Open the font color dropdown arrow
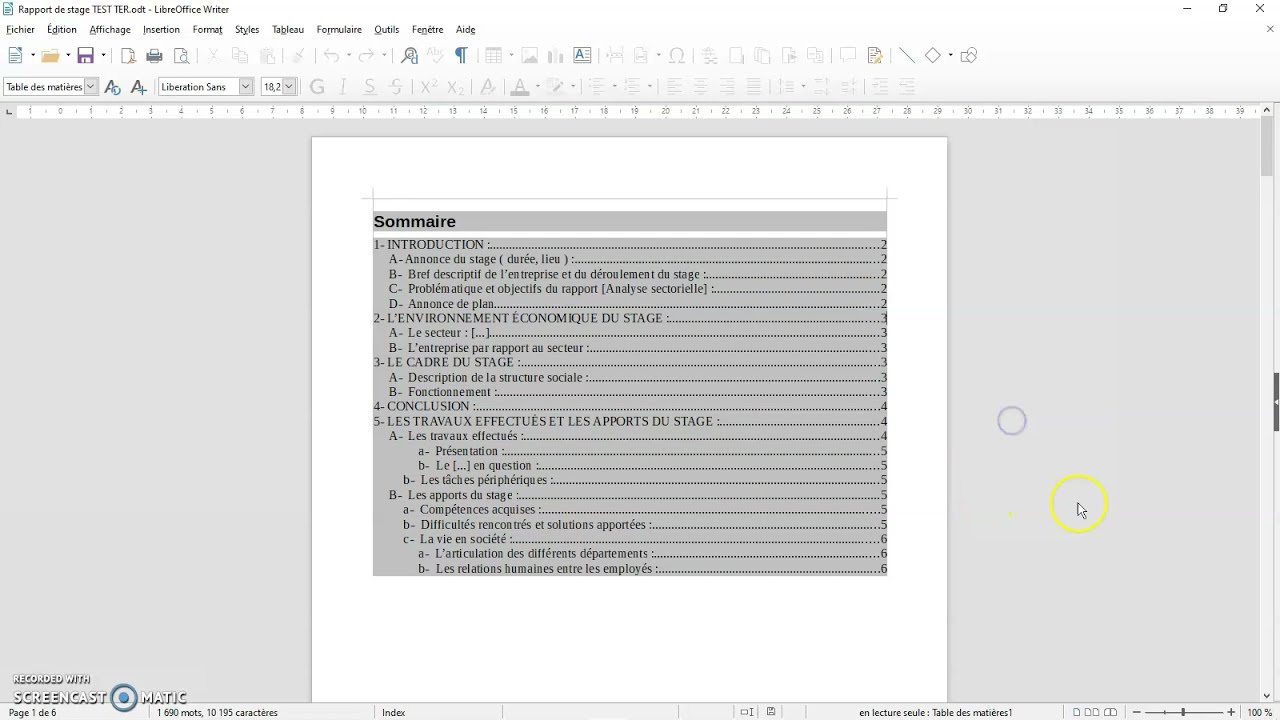The width and height of the screenshot is (1280, 720). [x=537, y=87]
